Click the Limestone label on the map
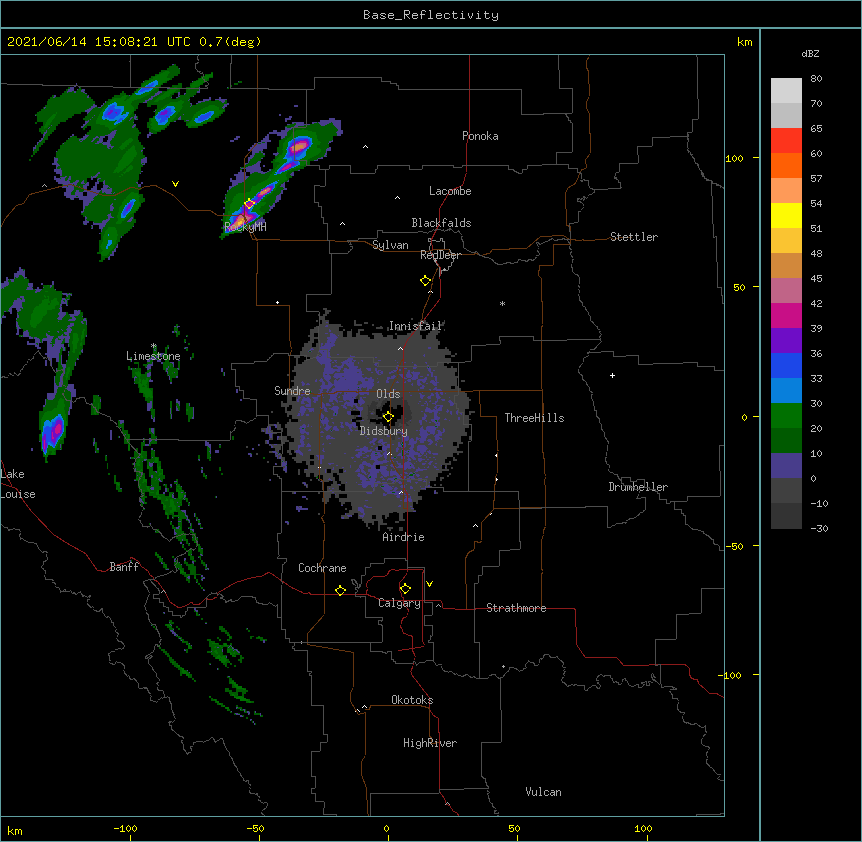 153,356
